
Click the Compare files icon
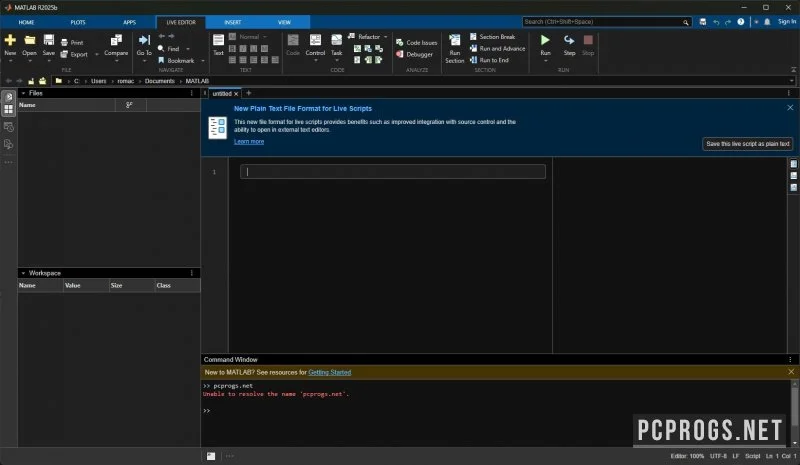[116, 40]
